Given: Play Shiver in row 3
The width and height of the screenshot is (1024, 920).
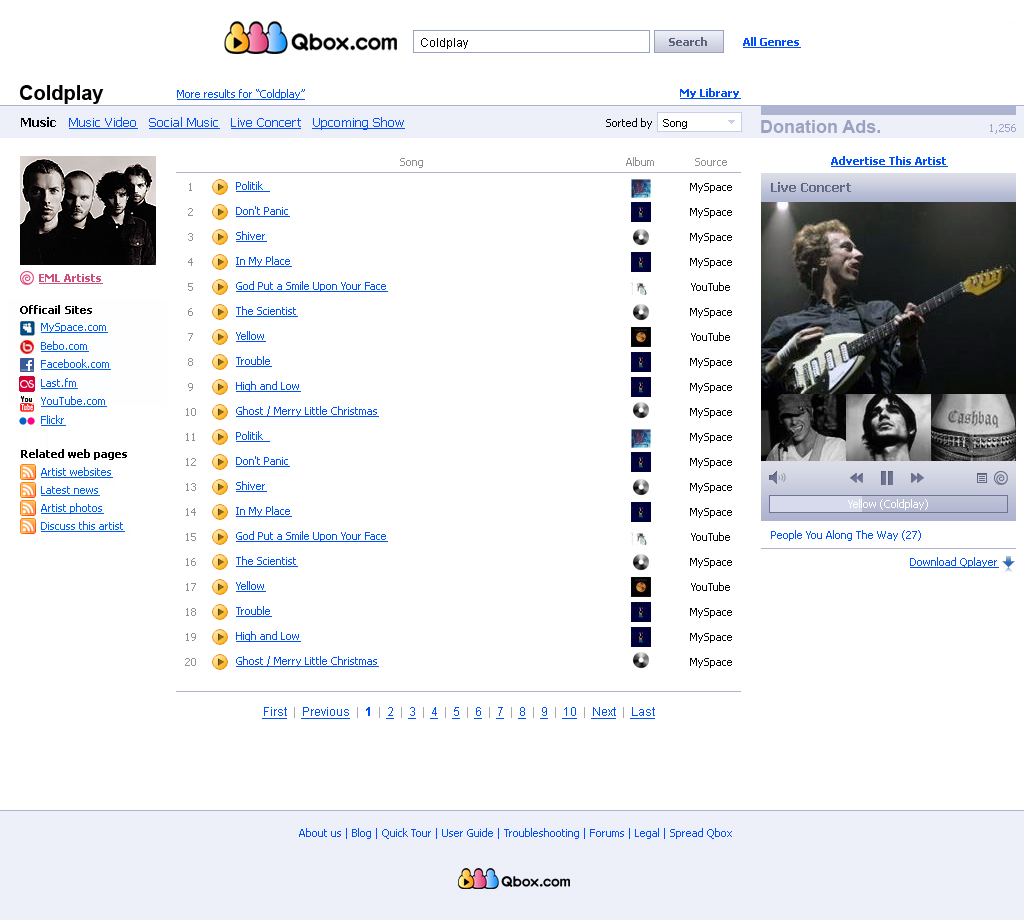Looking at the screenshot, I should tap(220, 236).
